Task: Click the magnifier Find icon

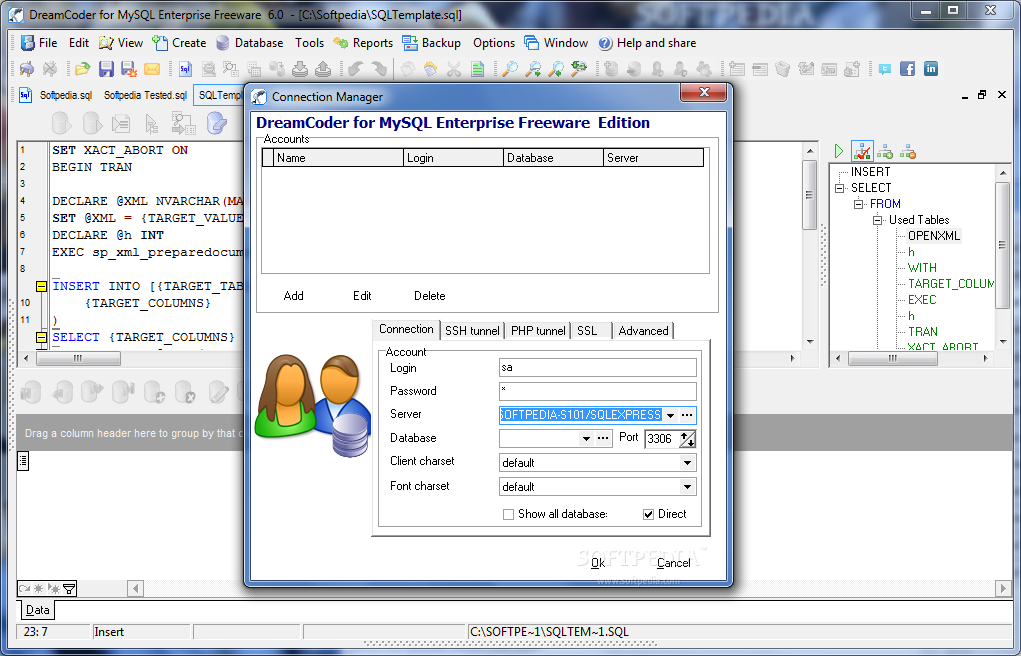Action: [x=510, y=68]
